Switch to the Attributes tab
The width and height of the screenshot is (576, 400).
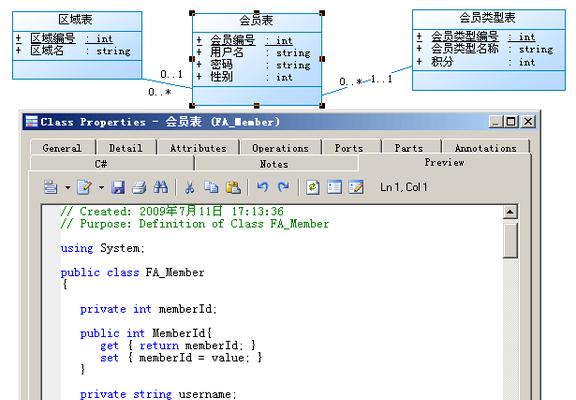(x=198, y=148)
